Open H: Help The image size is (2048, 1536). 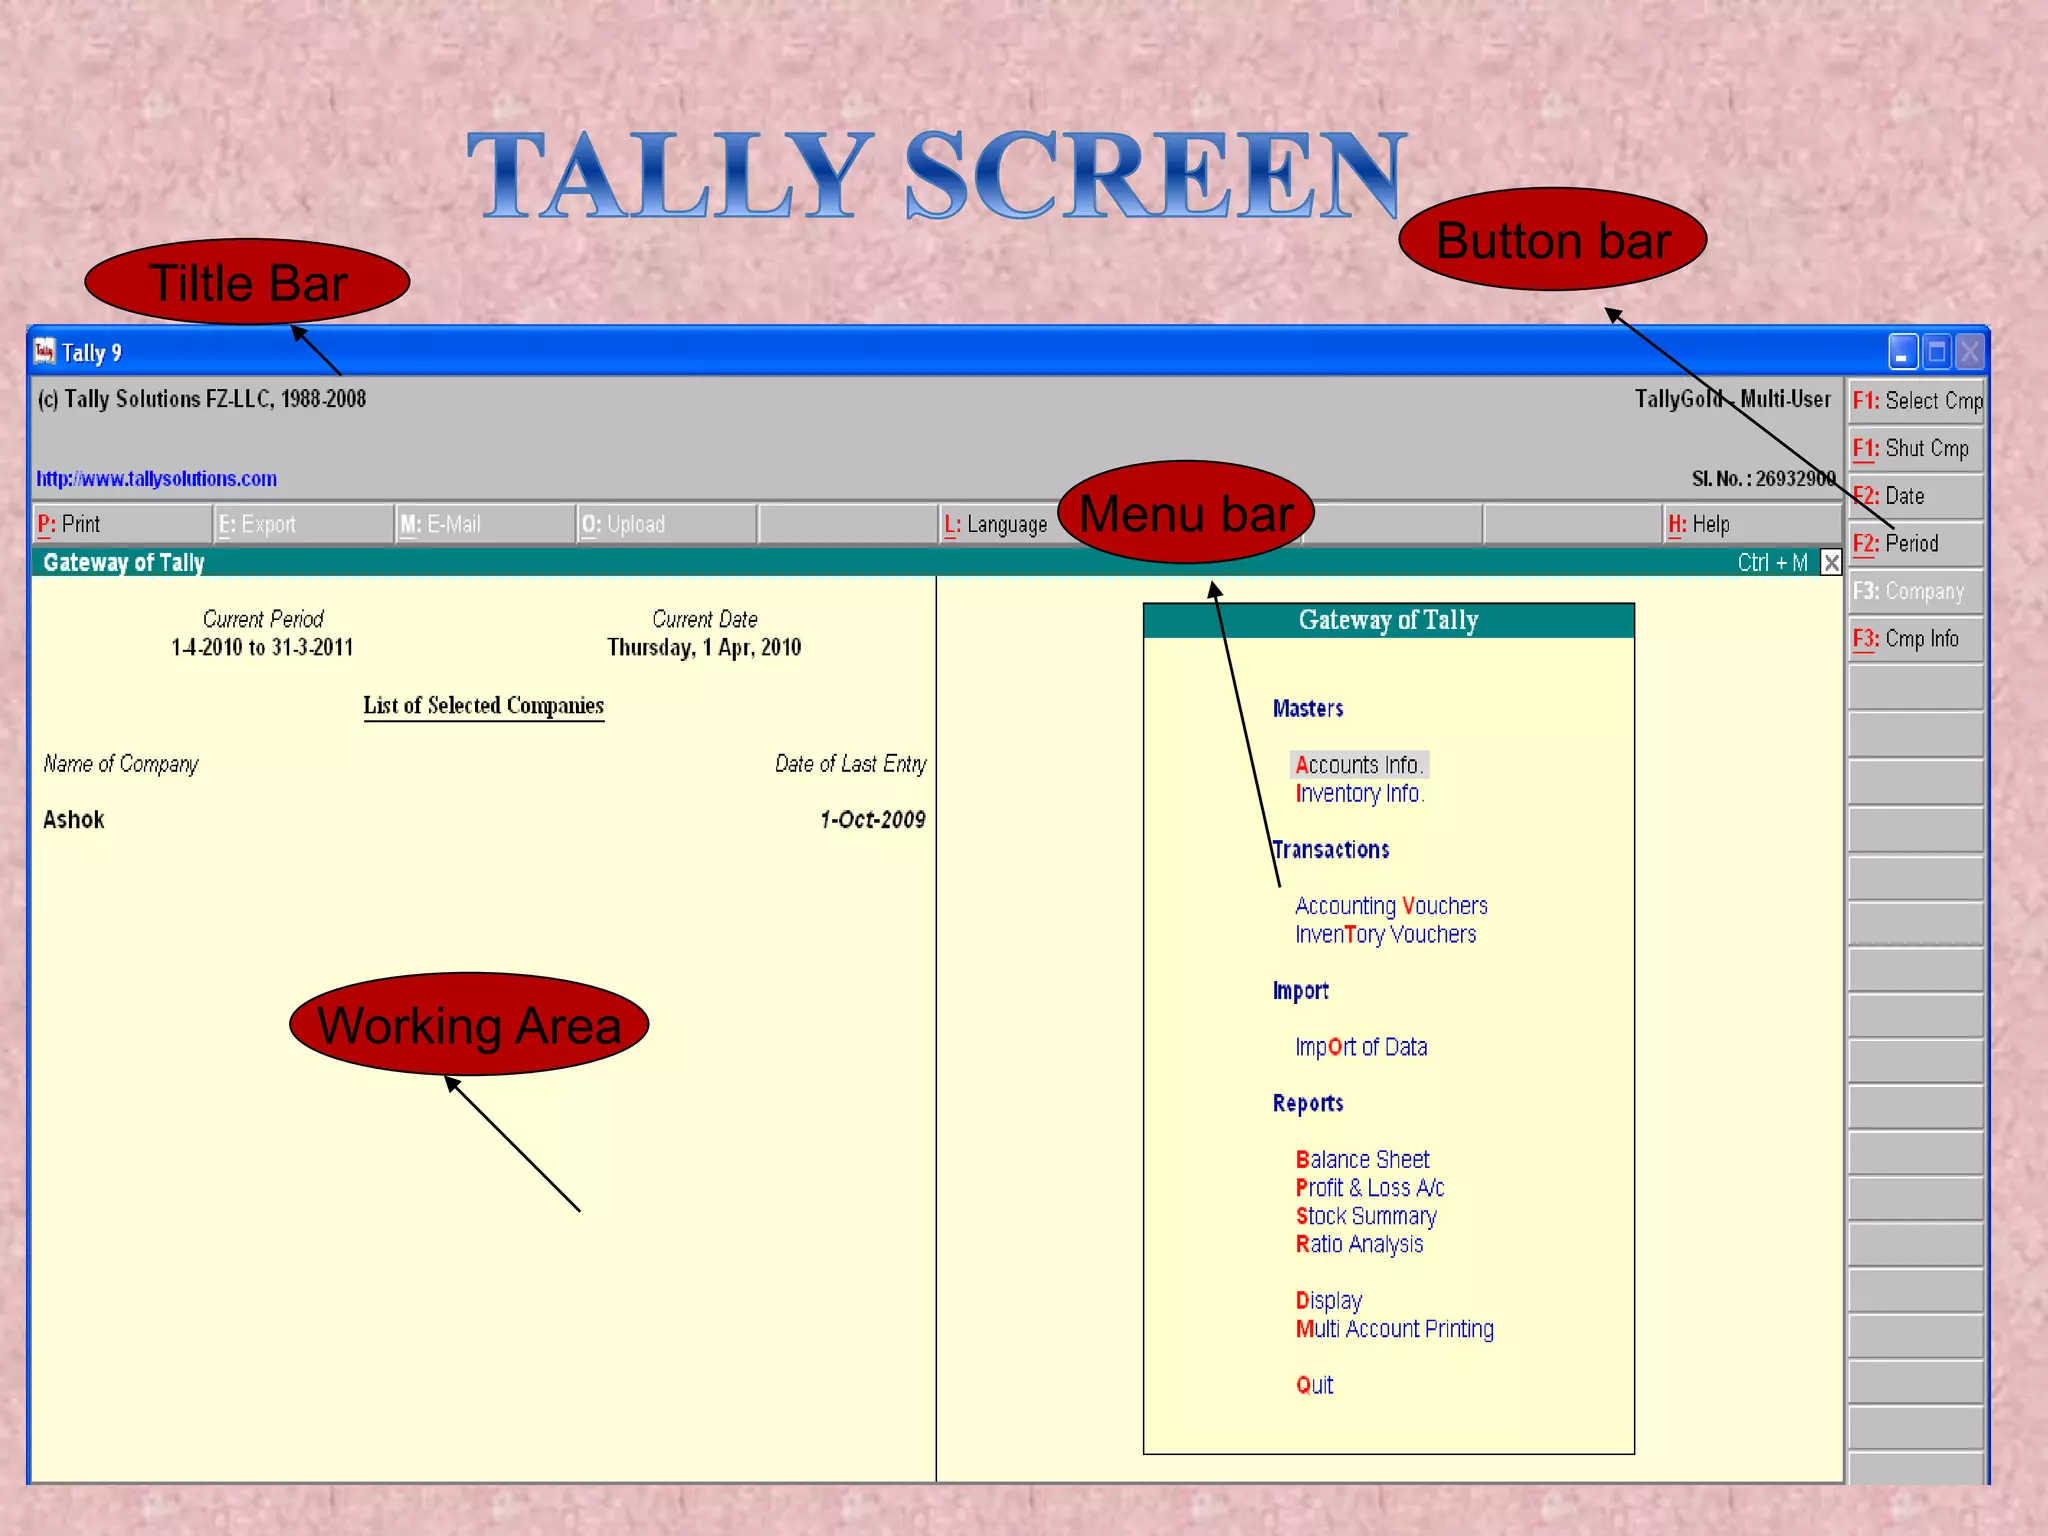click(x=1753, y=524)
